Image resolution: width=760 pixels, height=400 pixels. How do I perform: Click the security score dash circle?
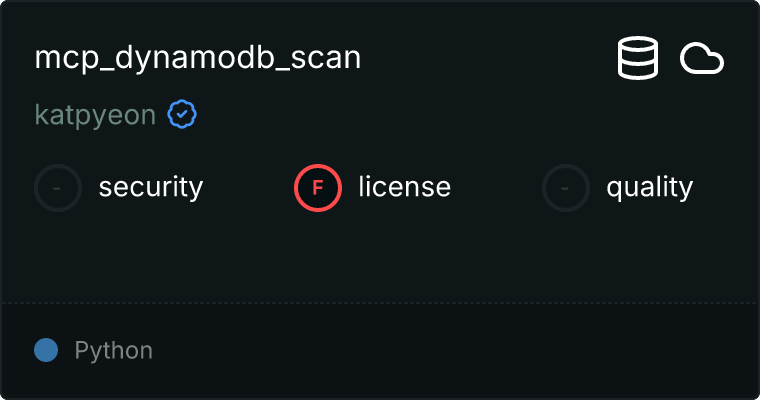pyautogui.click(x=58, y=187)
